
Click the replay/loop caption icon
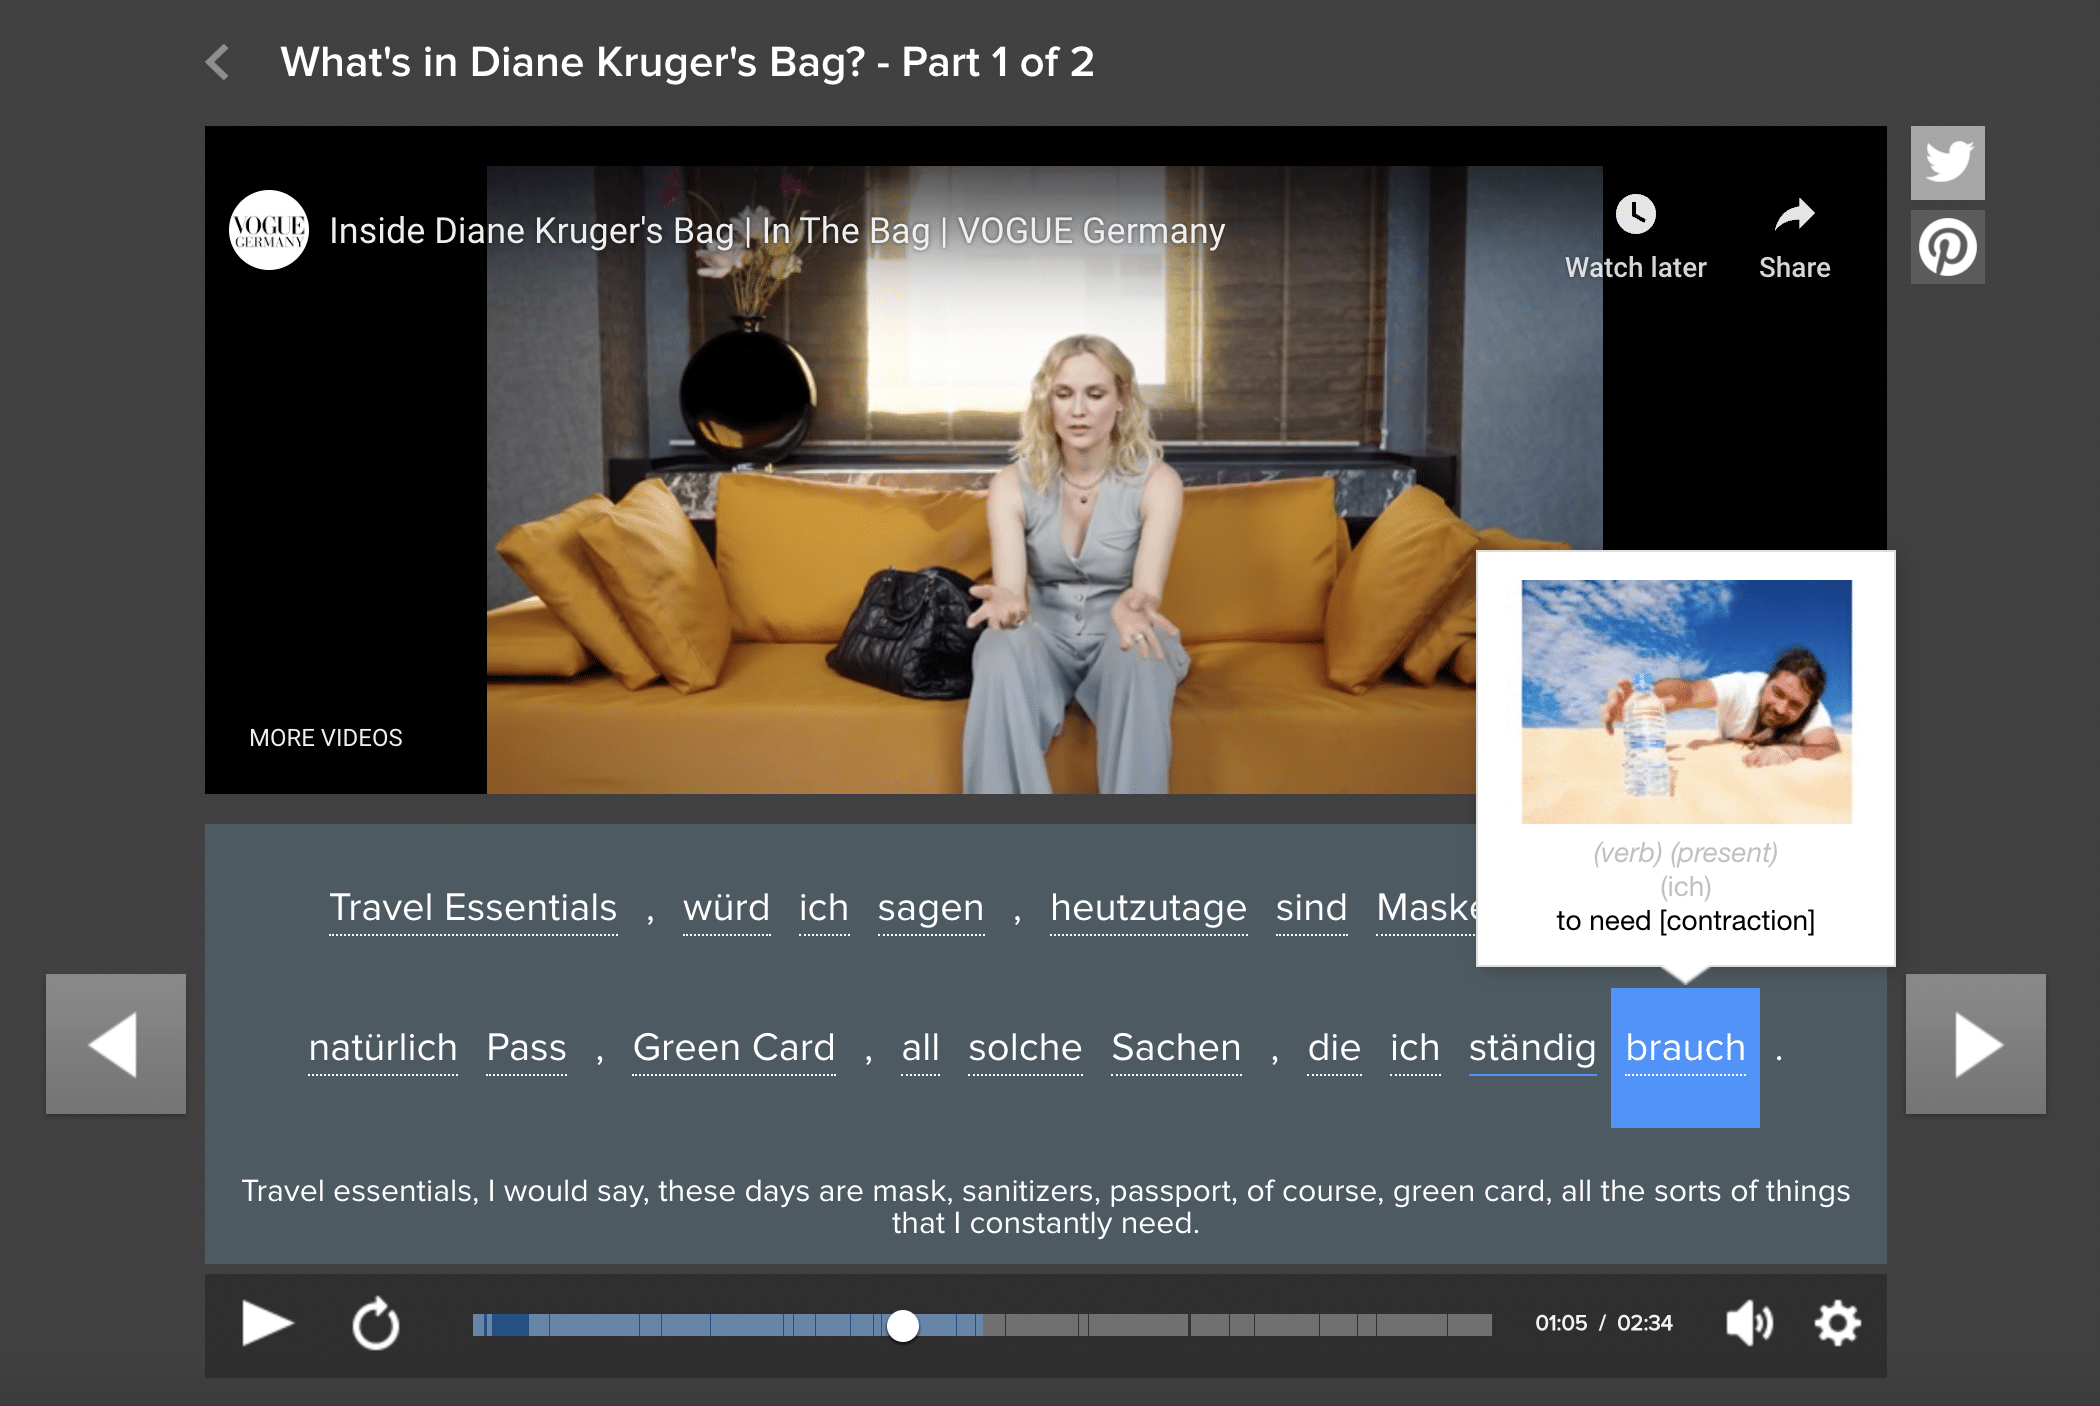375,1323
